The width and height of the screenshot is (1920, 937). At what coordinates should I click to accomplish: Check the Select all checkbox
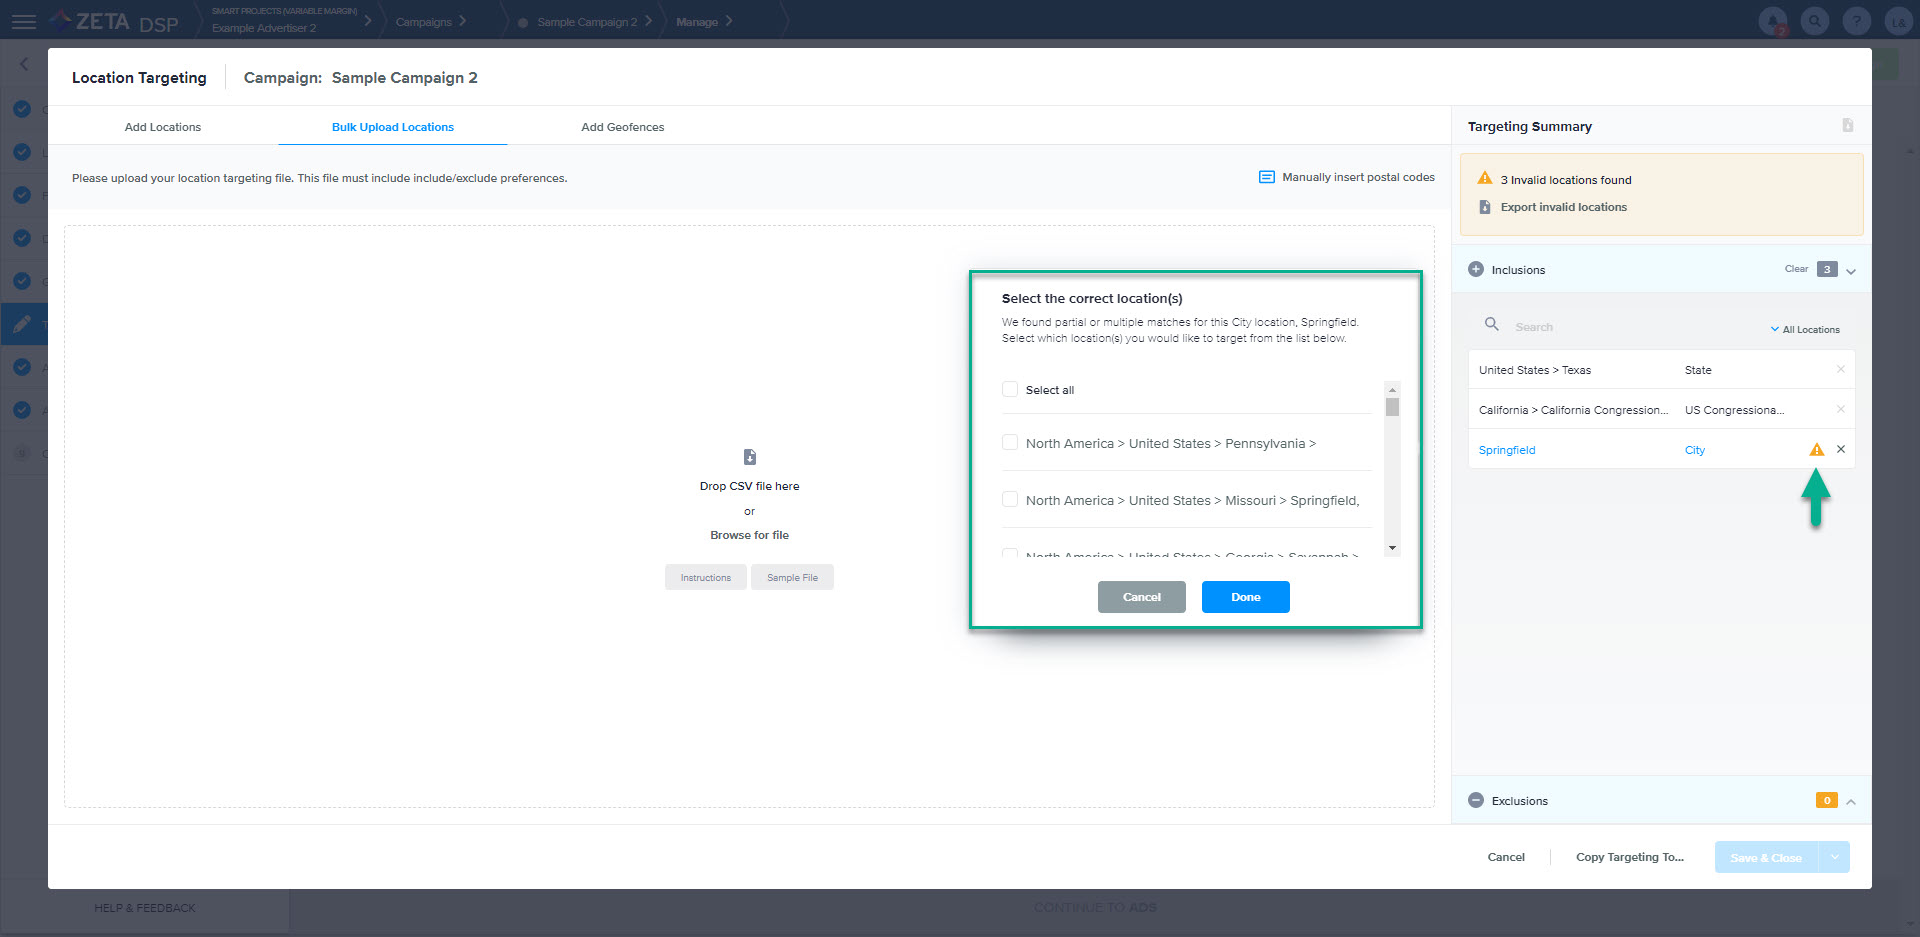coord(1010,389)
